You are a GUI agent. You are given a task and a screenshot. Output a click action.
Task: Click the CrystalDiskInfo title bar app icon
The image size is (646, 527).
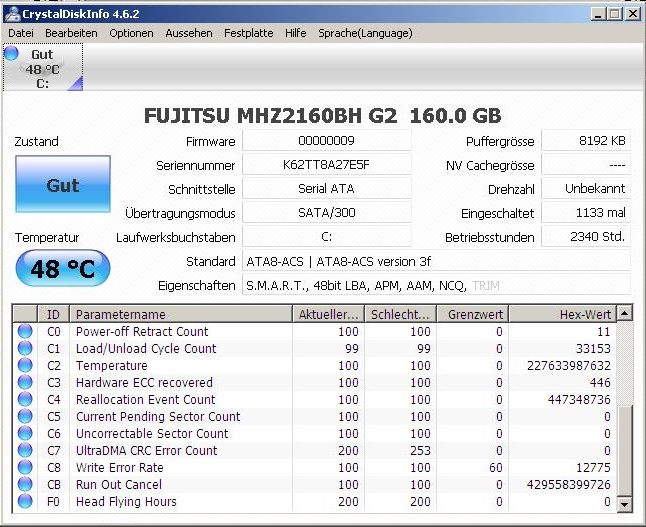click(x=12, y=14)
